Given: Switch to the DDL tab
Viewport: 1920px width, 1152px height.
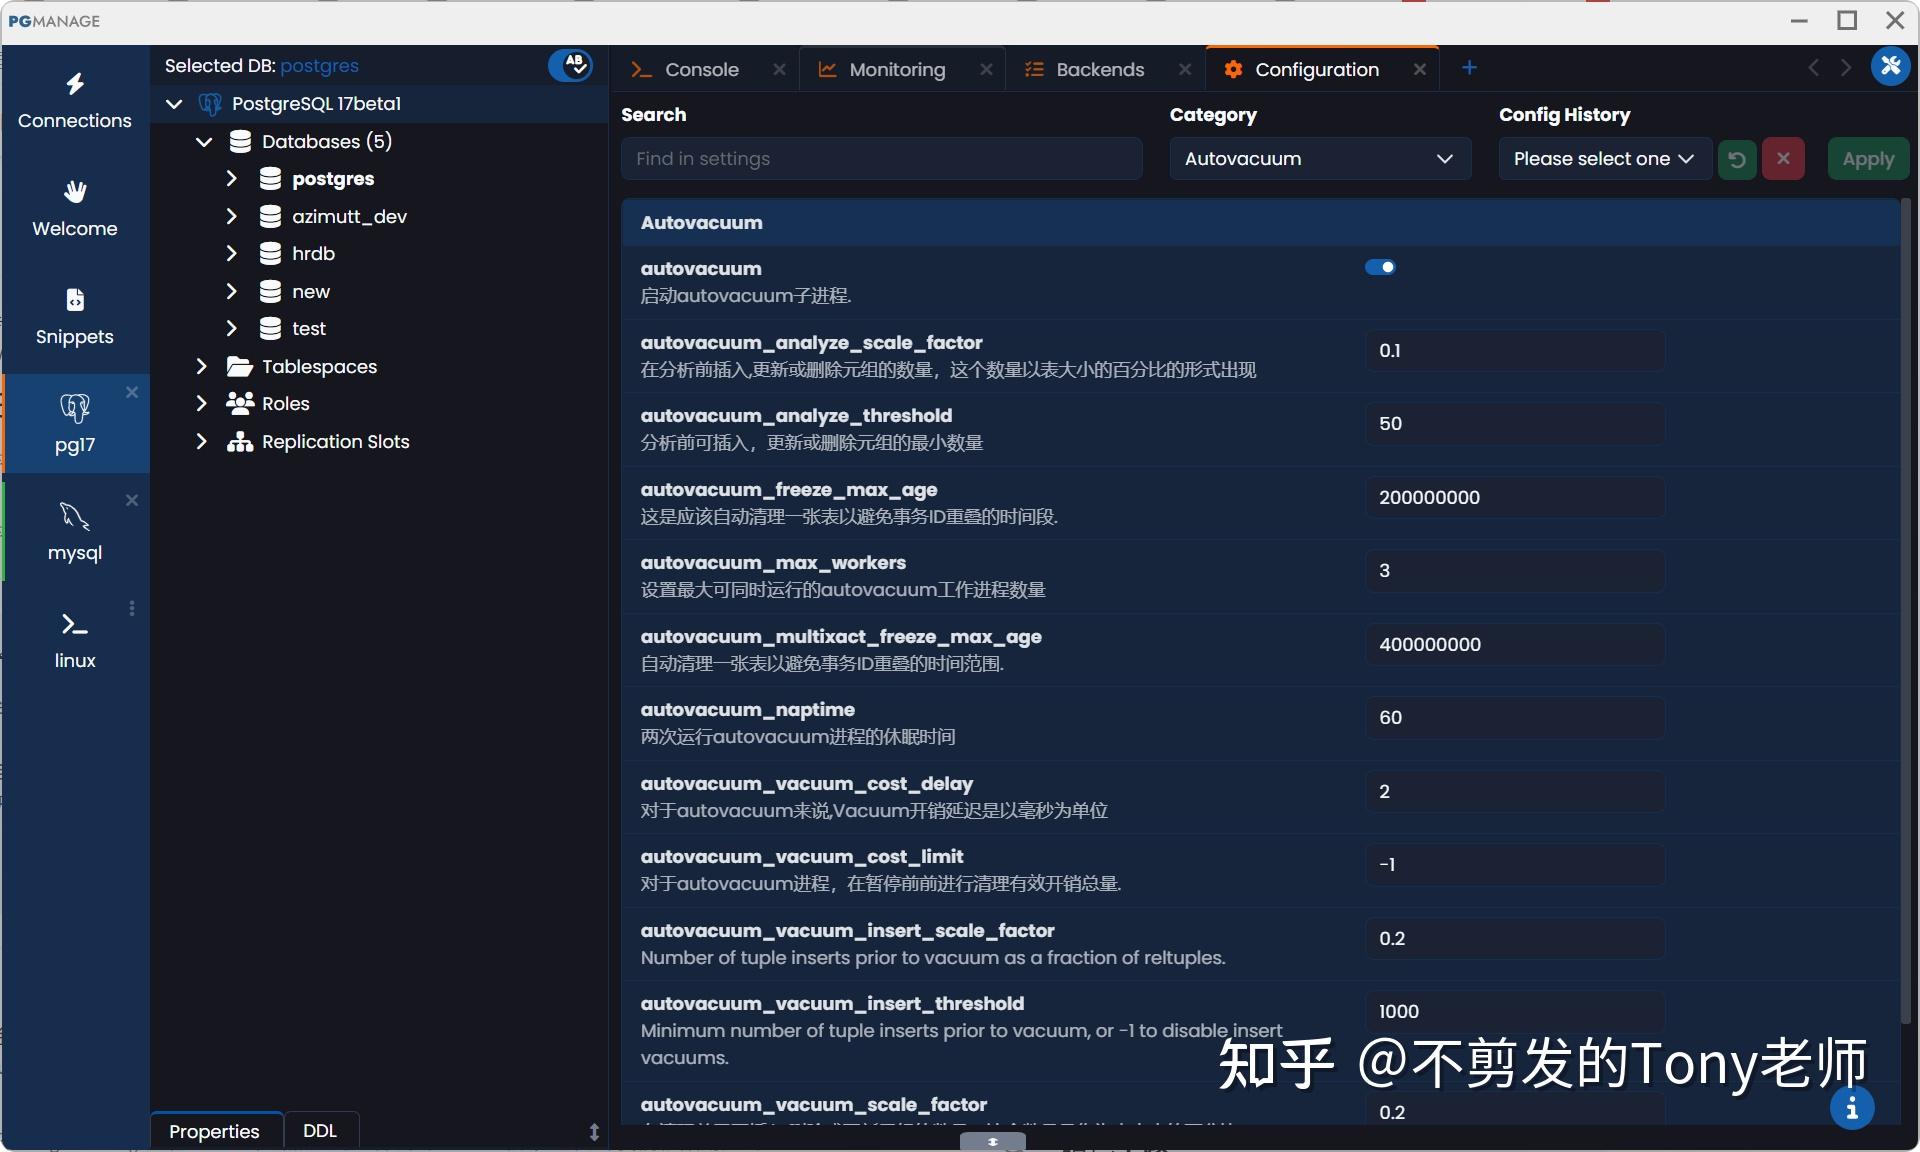Looking at the screenshot, I should click(320, 1130).
